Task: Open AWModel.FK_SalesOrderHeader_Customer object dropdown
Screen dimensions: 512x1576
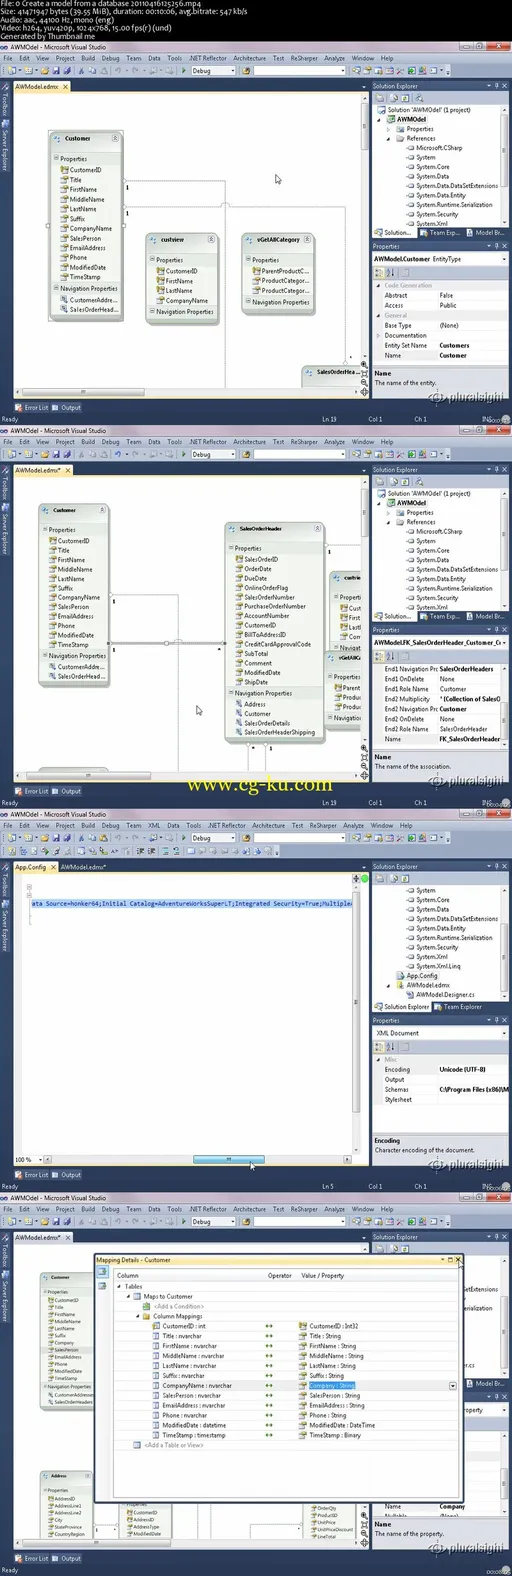Action: pyautogui.click(x=503, y=642)
